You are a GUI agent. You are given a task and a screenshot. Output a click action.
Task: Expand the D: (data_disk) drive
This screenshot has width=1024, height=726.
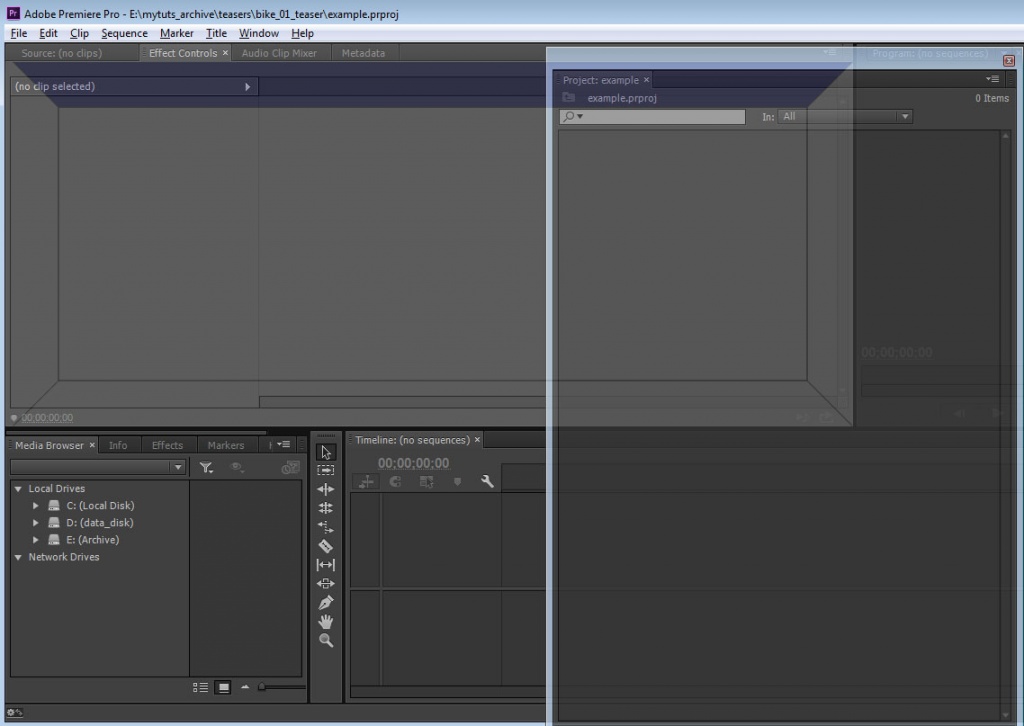35,522
